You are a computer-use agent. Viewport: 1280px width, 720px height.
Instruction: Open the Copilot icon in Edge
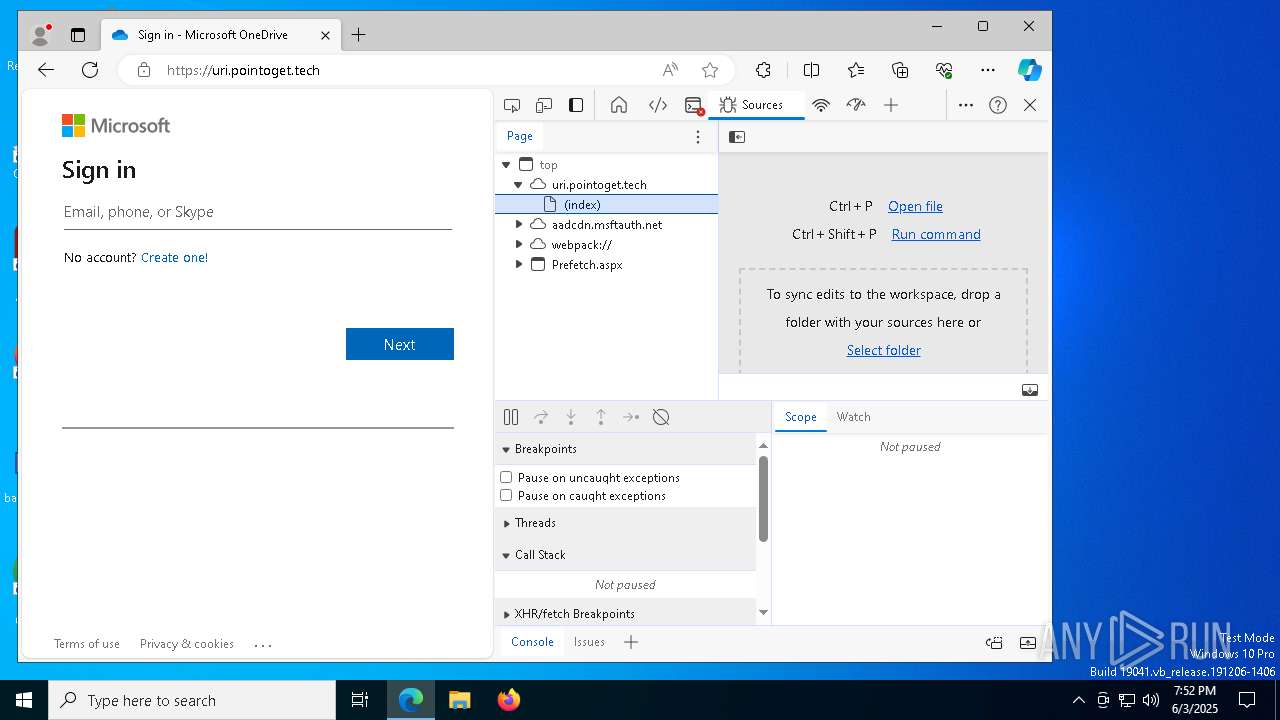pyautogui.click(x=1030, y=70)
